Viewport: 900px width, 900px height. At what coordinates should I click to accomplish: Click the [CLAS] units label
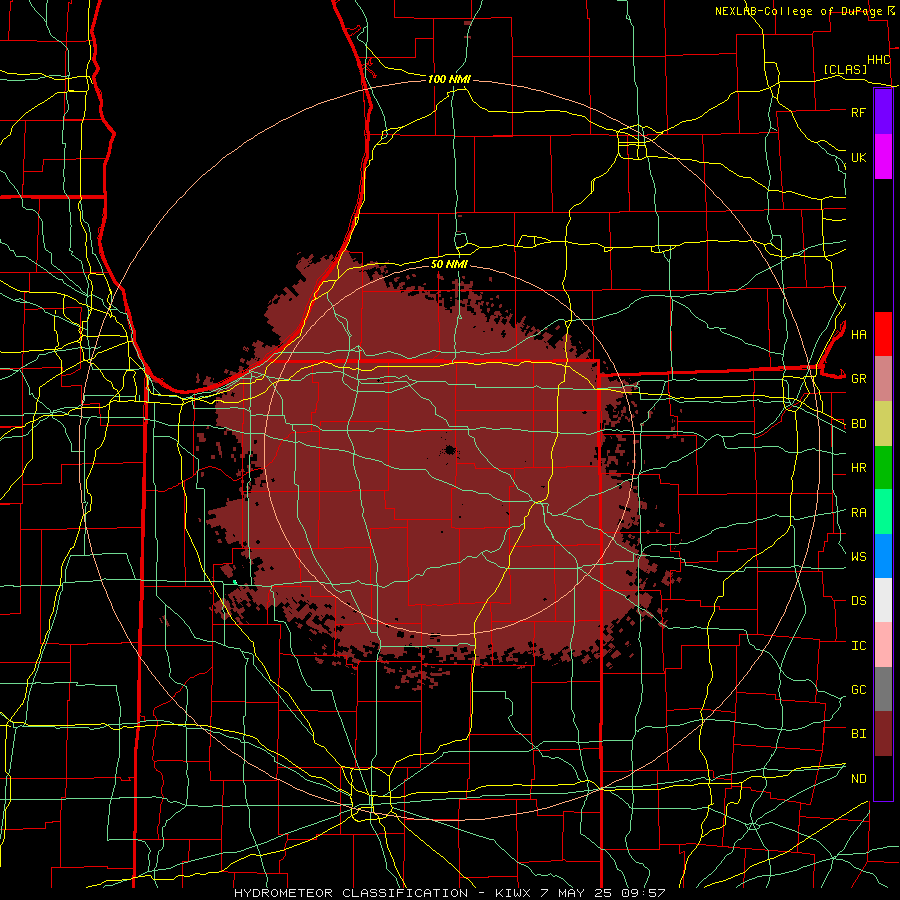(x=845, y=69)
